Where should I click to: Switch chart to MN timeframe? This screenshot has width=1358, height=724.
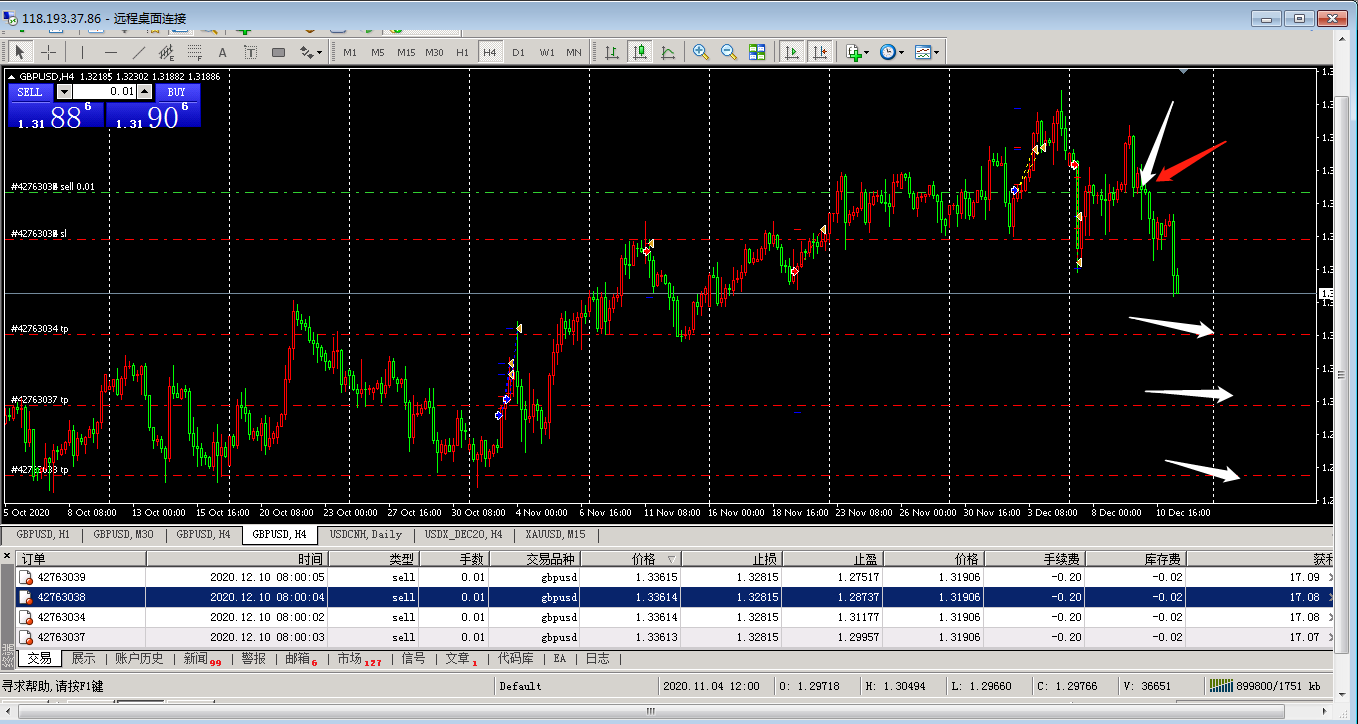point(574,52)
